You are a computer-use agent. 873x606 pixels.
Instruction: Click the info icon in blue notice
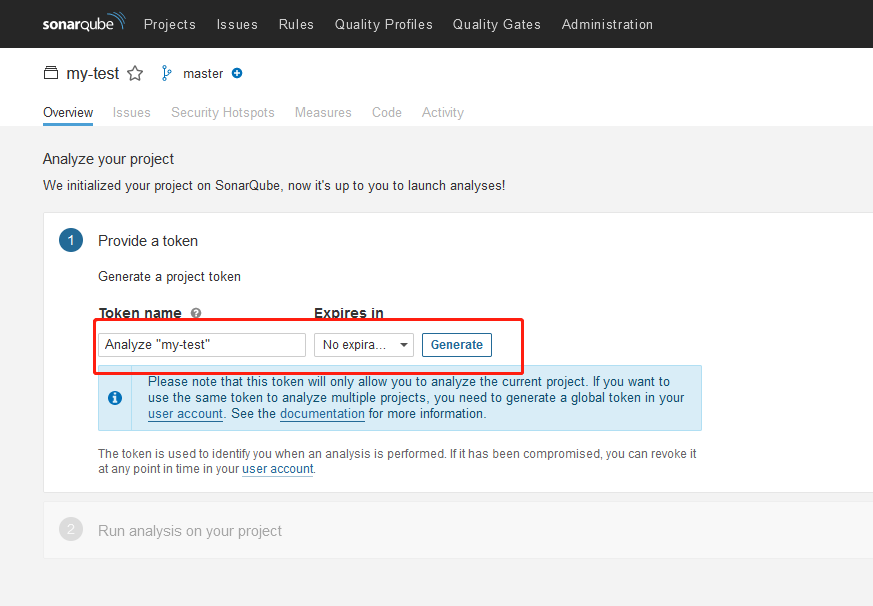pyautogui.click(x=115, y=398)
